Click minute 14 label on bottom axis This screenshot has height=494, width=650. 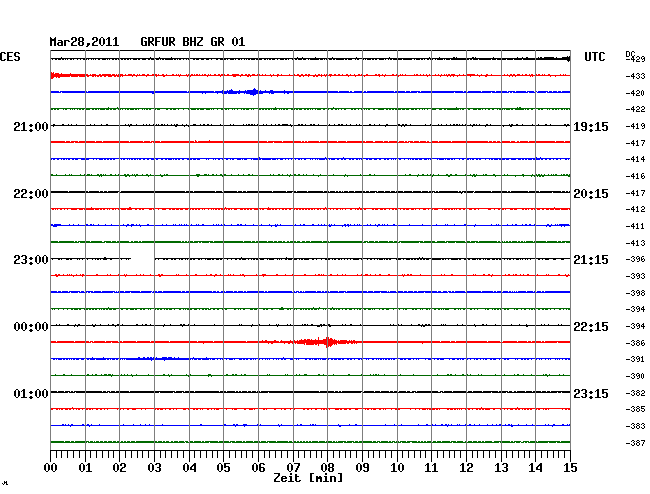click(535, 468)
